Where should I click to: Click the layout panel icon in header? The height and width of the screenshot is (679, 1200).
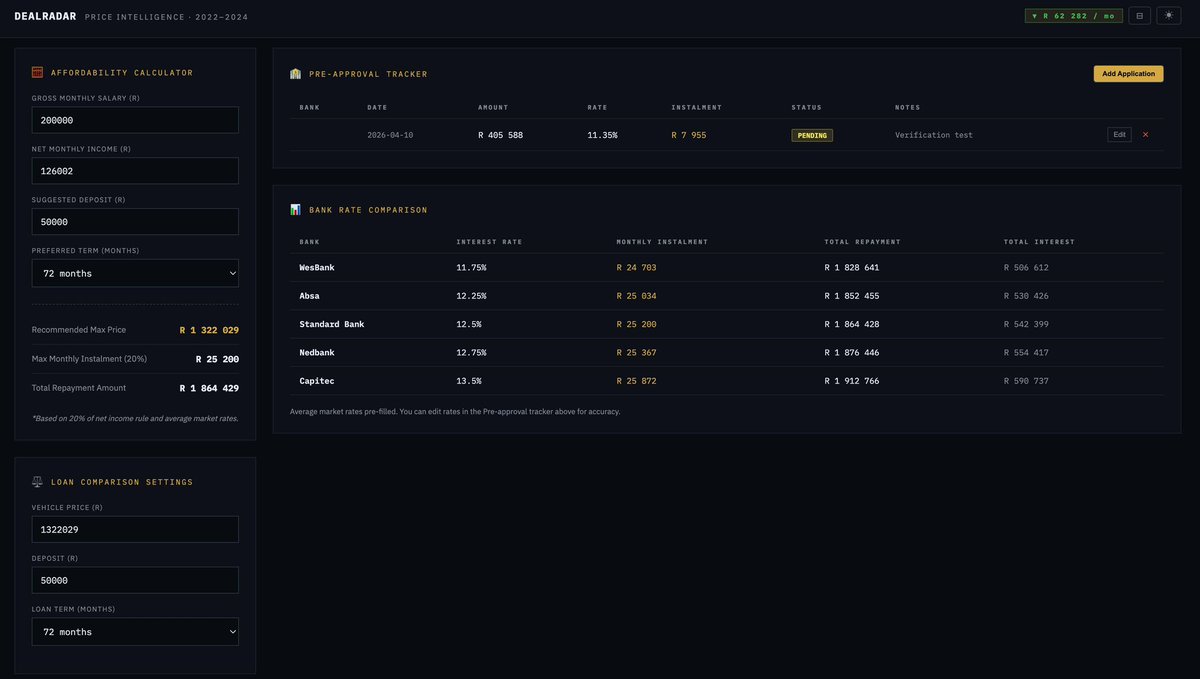coord(1140,16)
